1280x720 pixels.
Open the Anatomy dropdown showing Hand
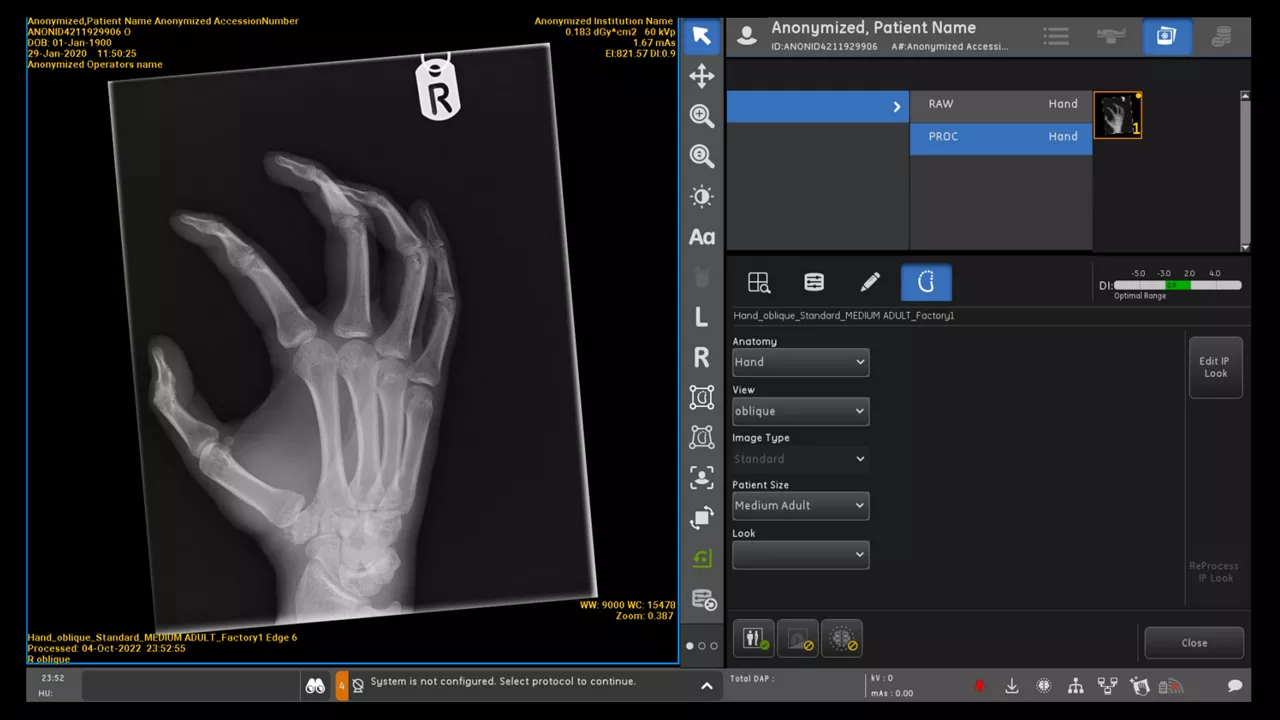tap(800, 362)
